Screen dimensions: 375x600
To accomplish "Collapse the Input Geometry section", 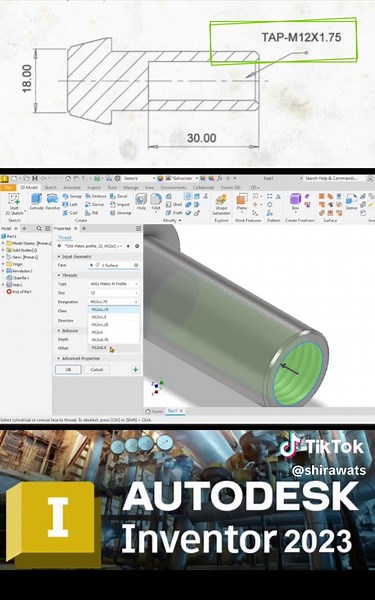I will coord(59,257).
